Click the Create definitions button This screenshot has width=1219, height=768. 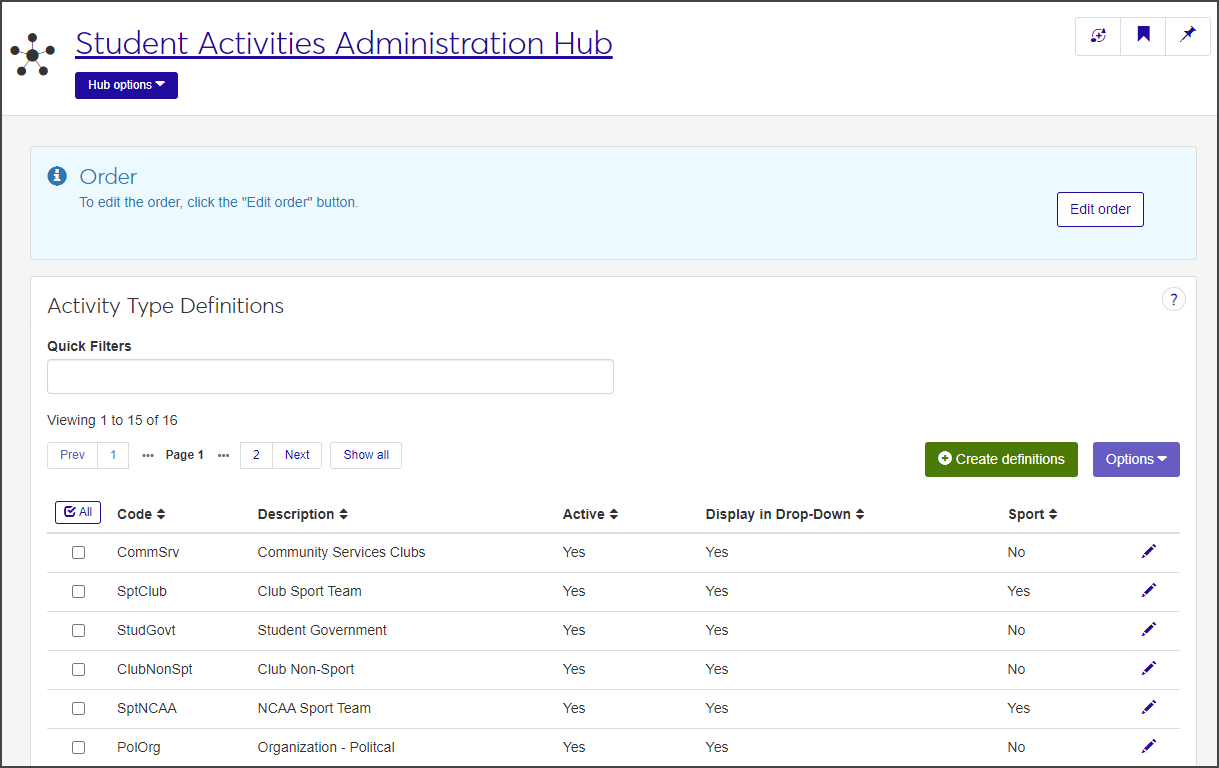[1001, 459]
